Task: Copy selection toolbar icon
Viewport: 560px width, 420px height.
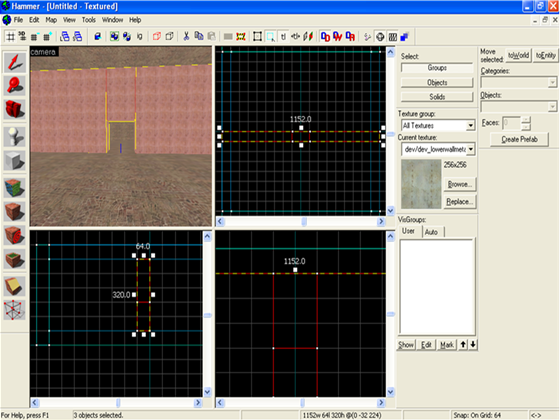Action: coord(199,36)
